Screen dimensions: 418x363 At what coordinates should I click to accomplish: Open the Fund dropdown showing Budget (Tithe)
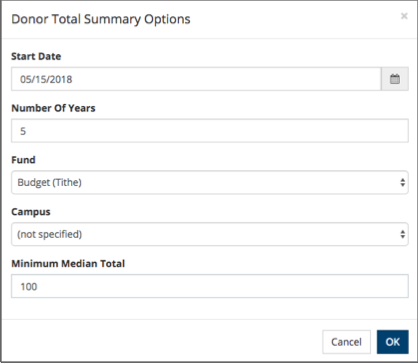point(210,182)
